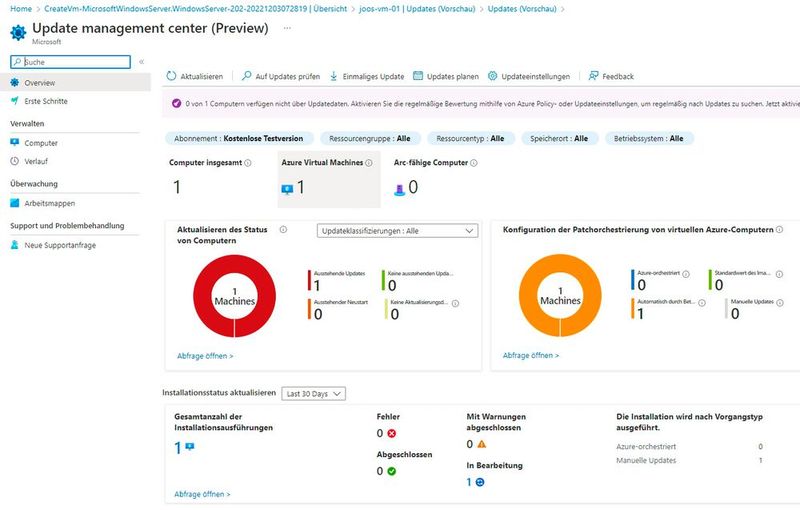Click the blue In Bearbeitung progress icon
Screen dimensions: 800x510
click(x=480, y=482)
